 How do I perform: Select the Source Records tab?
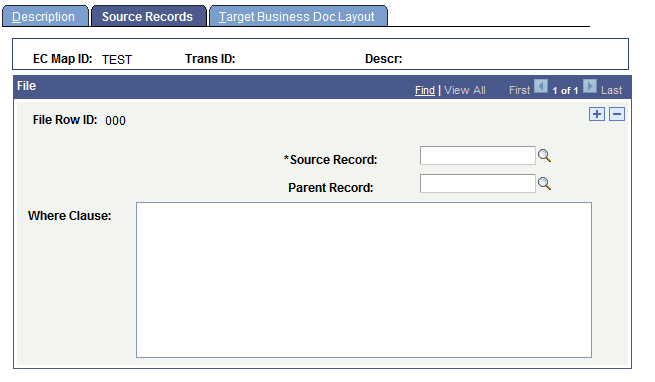tap(148, 16)
